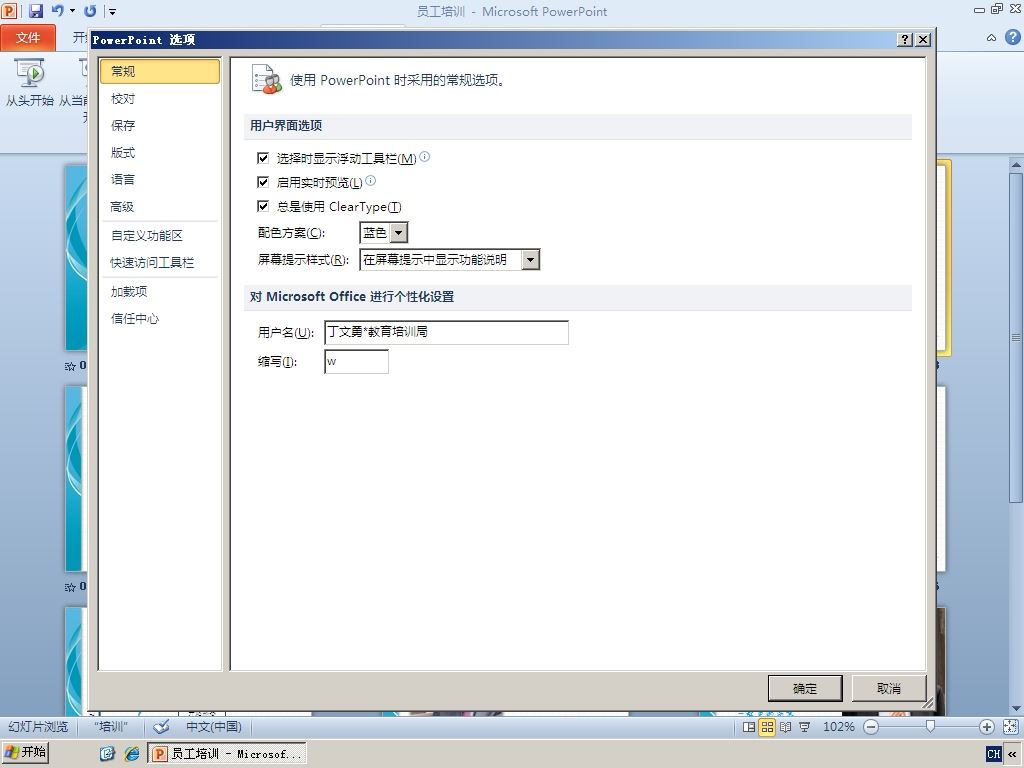
Task: Click the spell check icon in status bar
Action: point(161,726)
